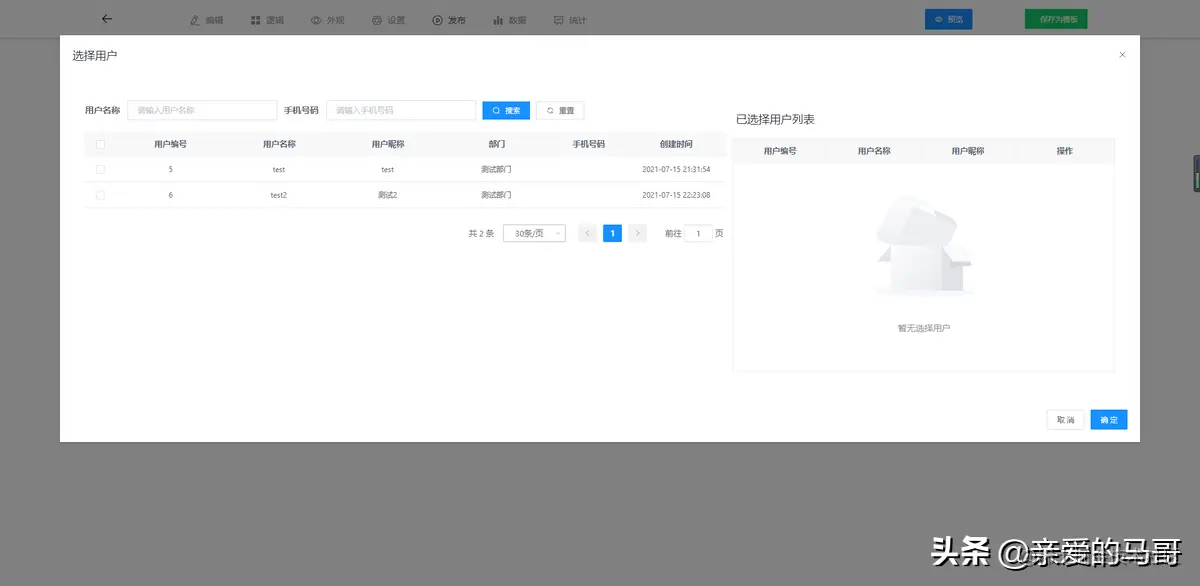Click the 发布 publish icon
The height and width of the screenshot is (586, 1200).
point(435,19)
